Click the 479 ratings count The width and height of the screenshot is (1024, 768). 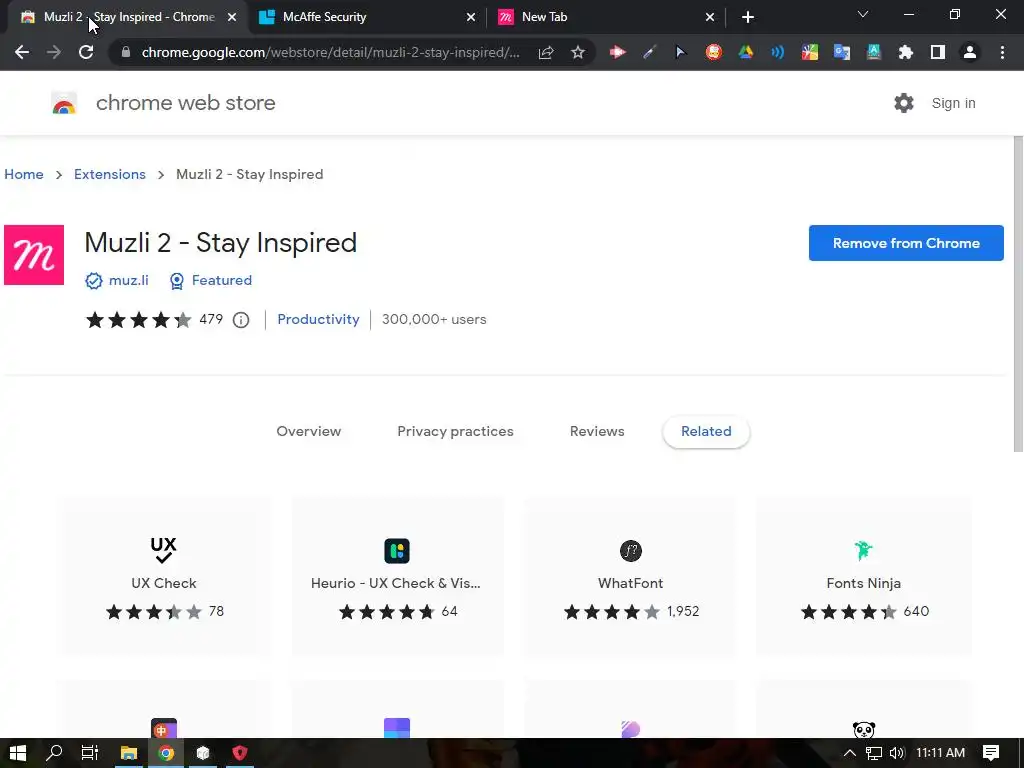coord(210,319)
